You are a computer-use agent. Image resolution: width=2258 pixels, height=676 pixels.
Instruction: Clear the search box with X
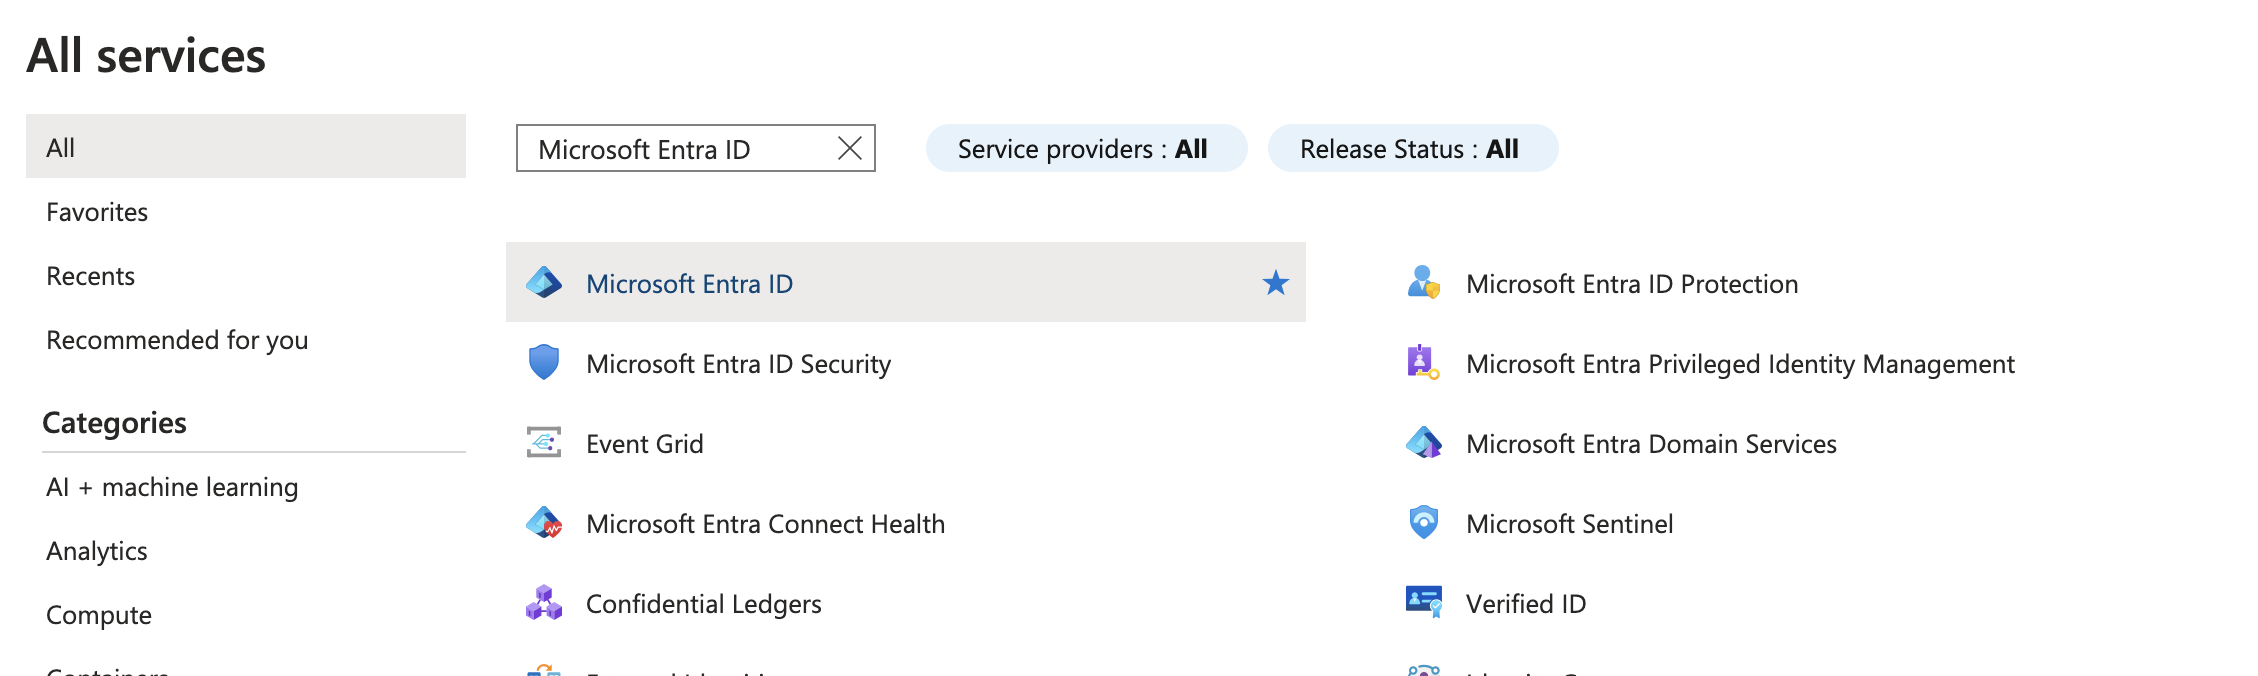point(850,148)
